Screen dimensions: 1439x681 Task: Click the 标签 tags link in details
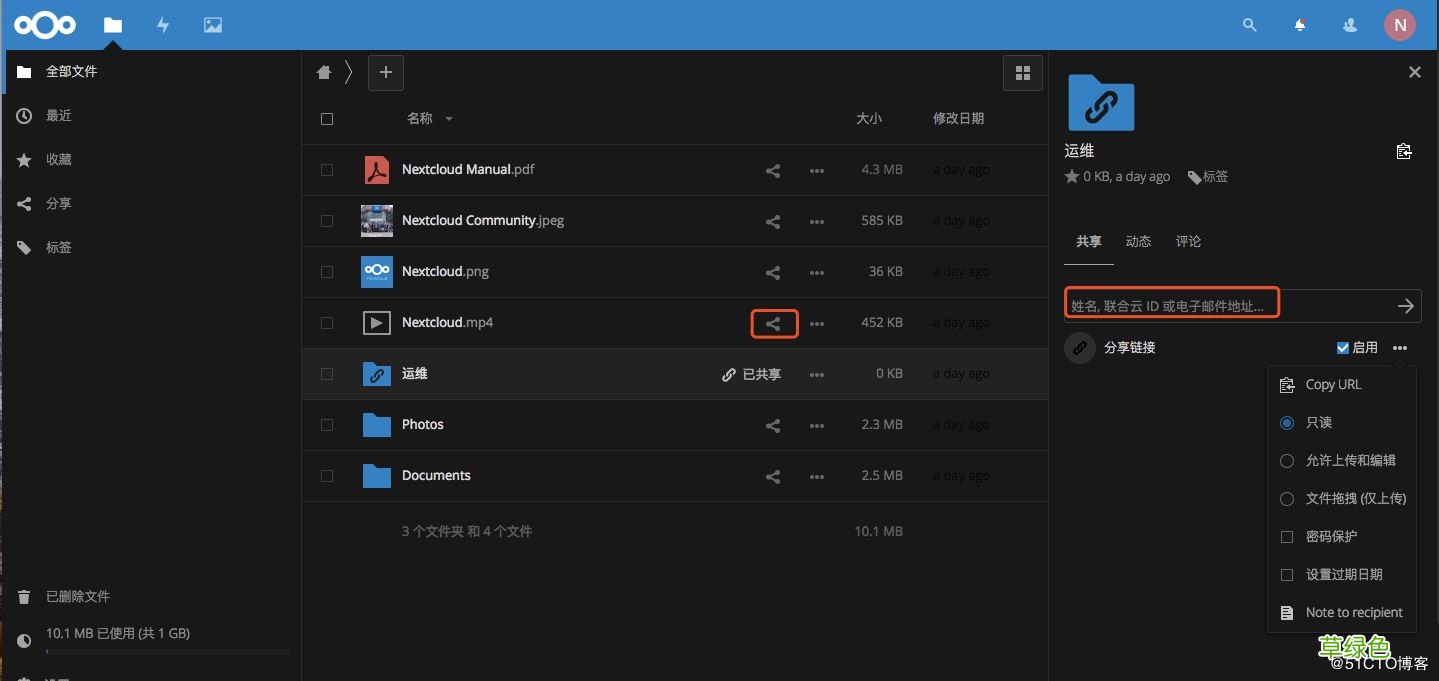[x=1208, y=177]
